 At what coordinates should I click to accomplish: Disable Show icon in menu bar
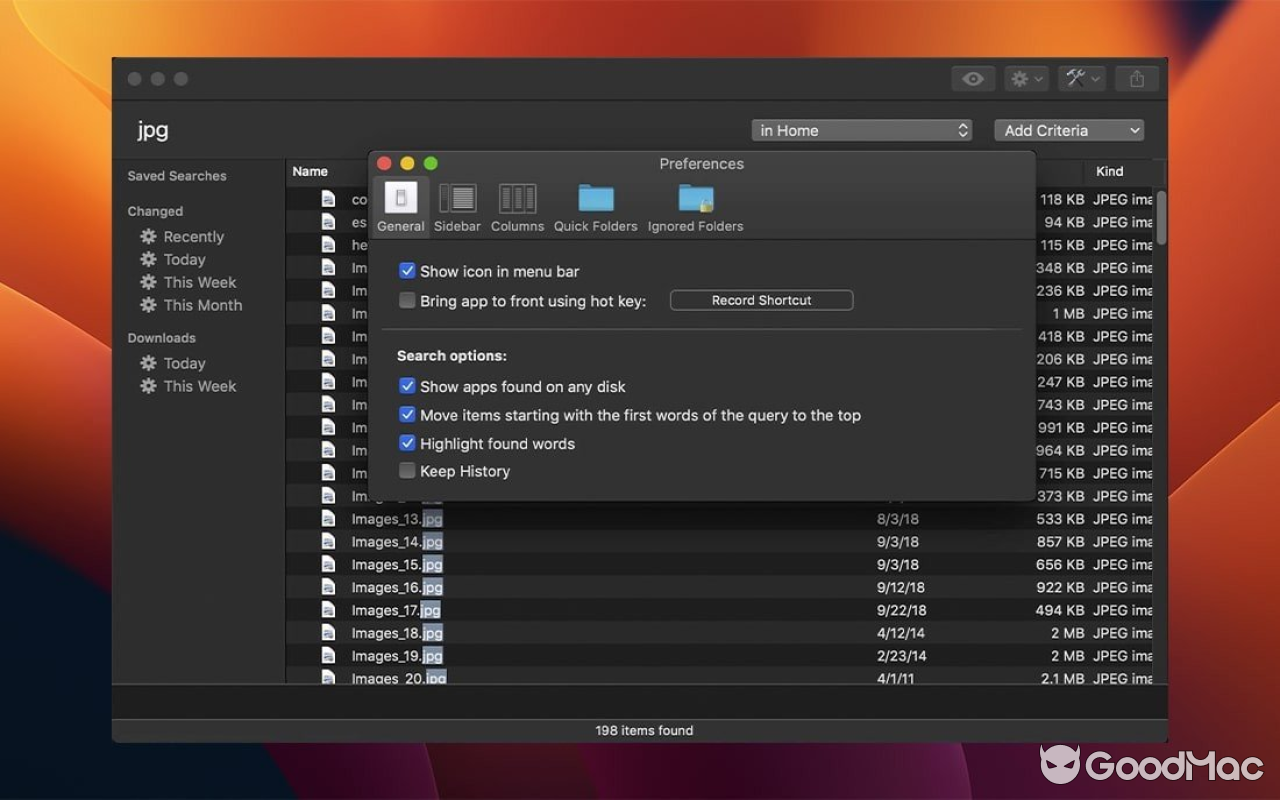tap(407, 270)
